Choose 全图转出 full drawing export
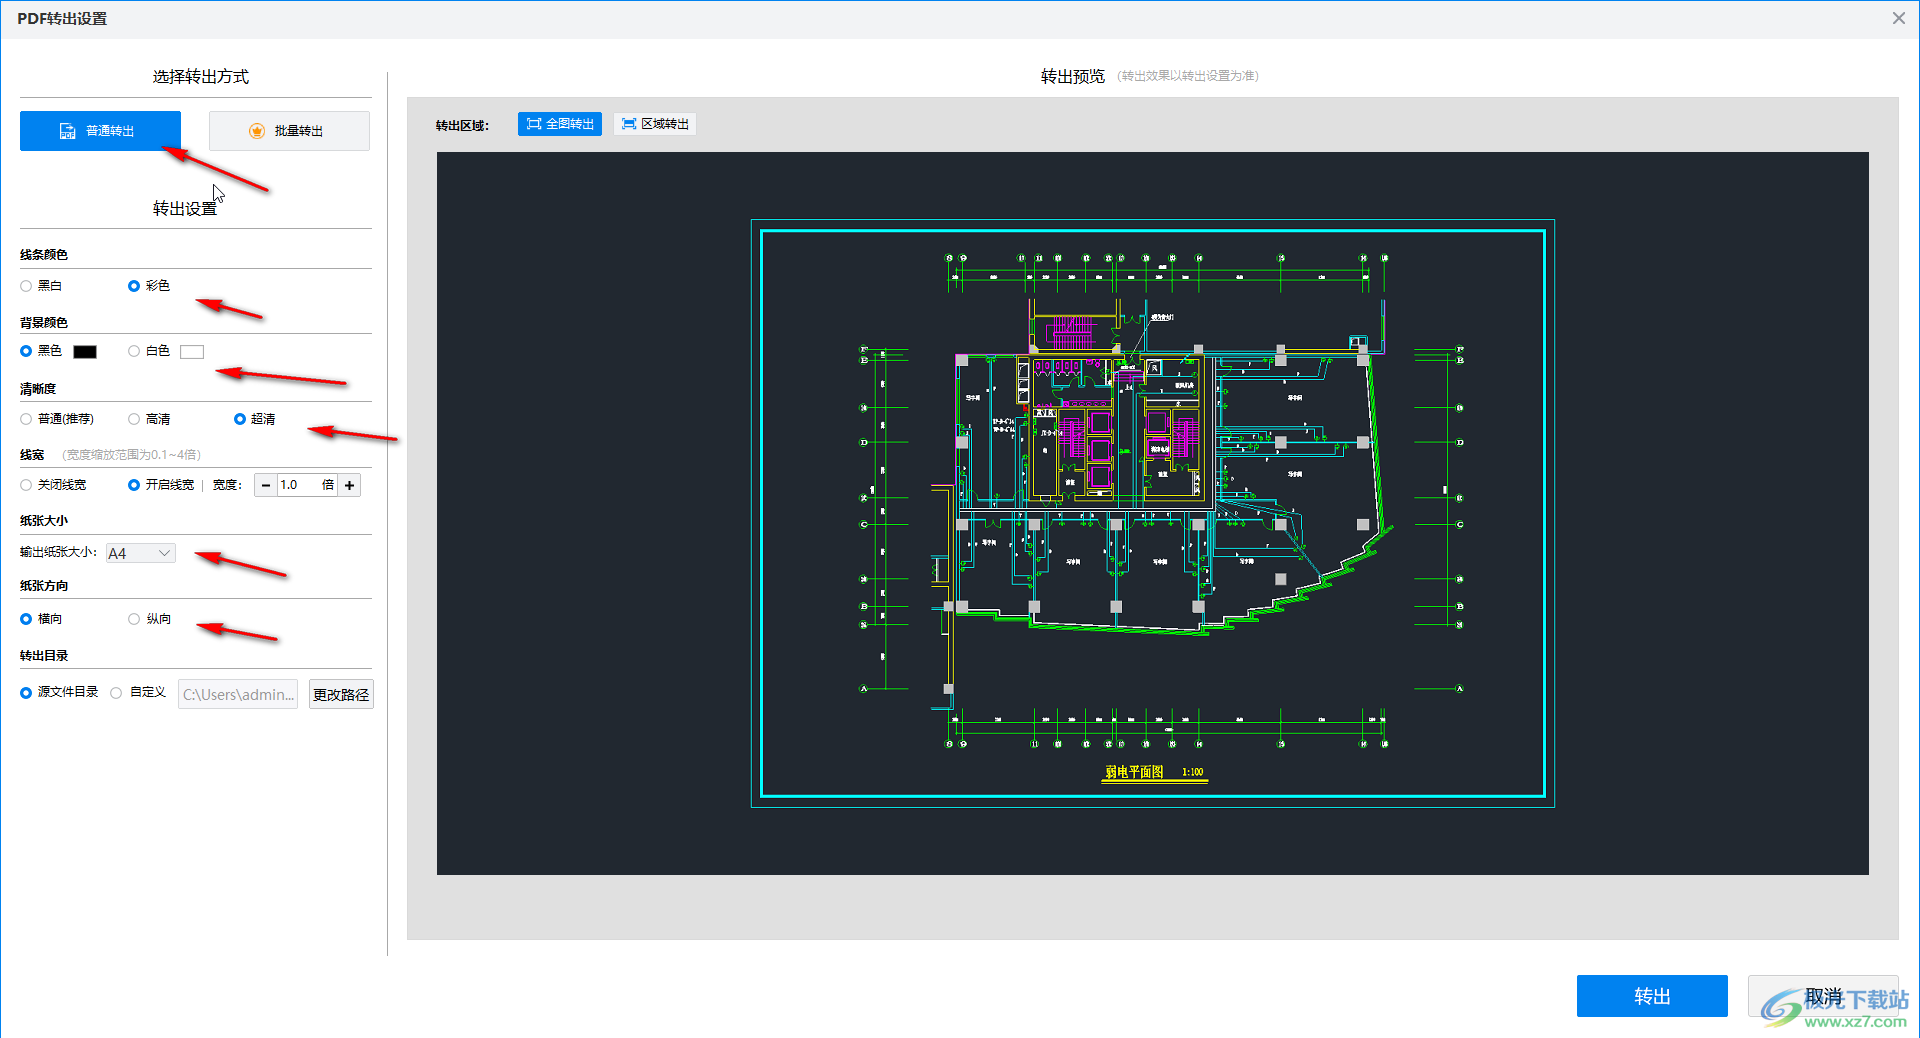 click(560, 124)
